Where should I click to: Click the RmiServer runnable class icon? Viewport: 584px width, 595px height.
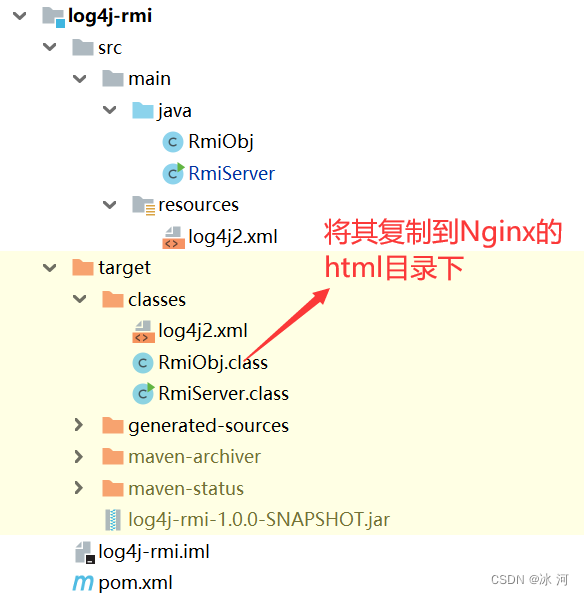[173, 173]
